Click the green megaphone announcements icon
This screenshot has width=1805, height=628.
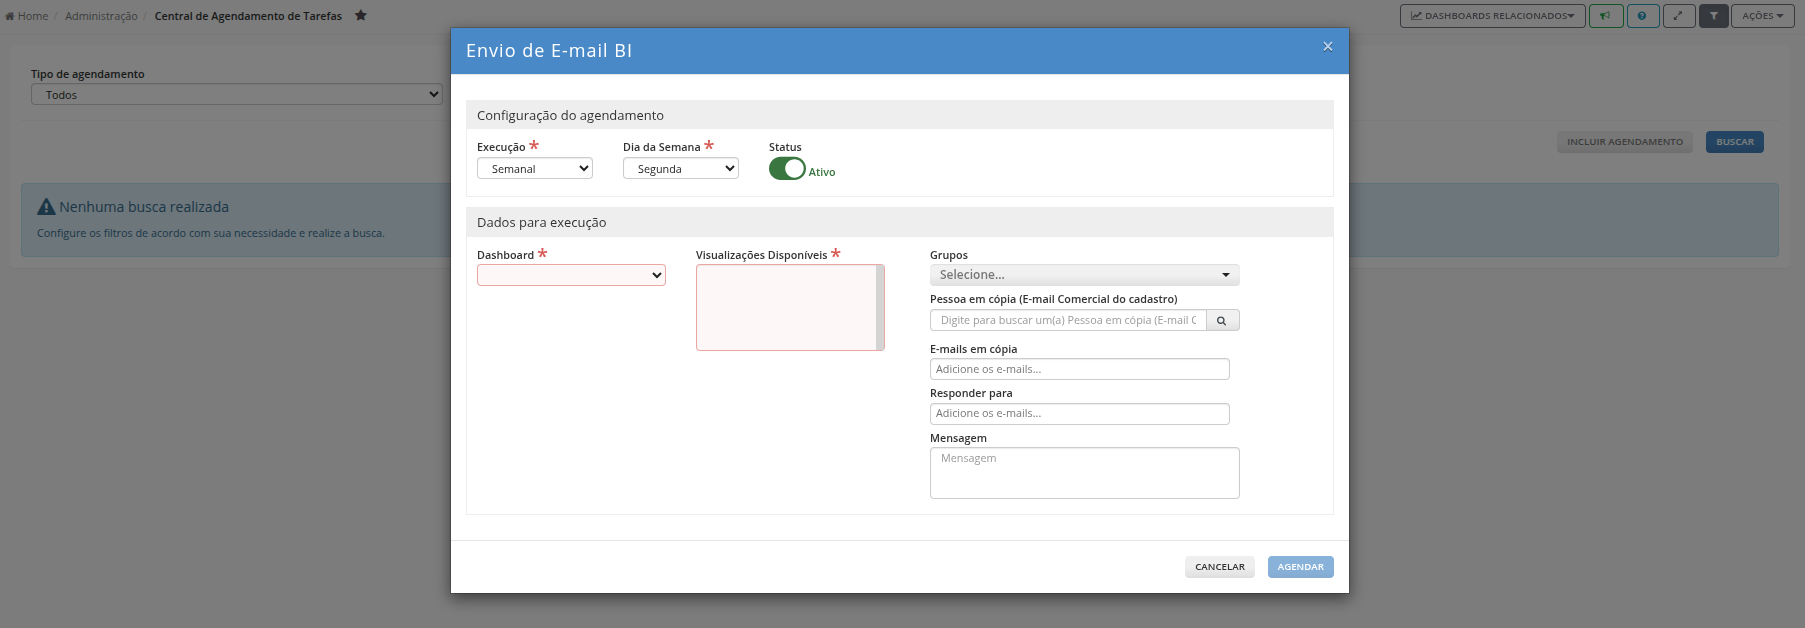[x=1606, y=16]
